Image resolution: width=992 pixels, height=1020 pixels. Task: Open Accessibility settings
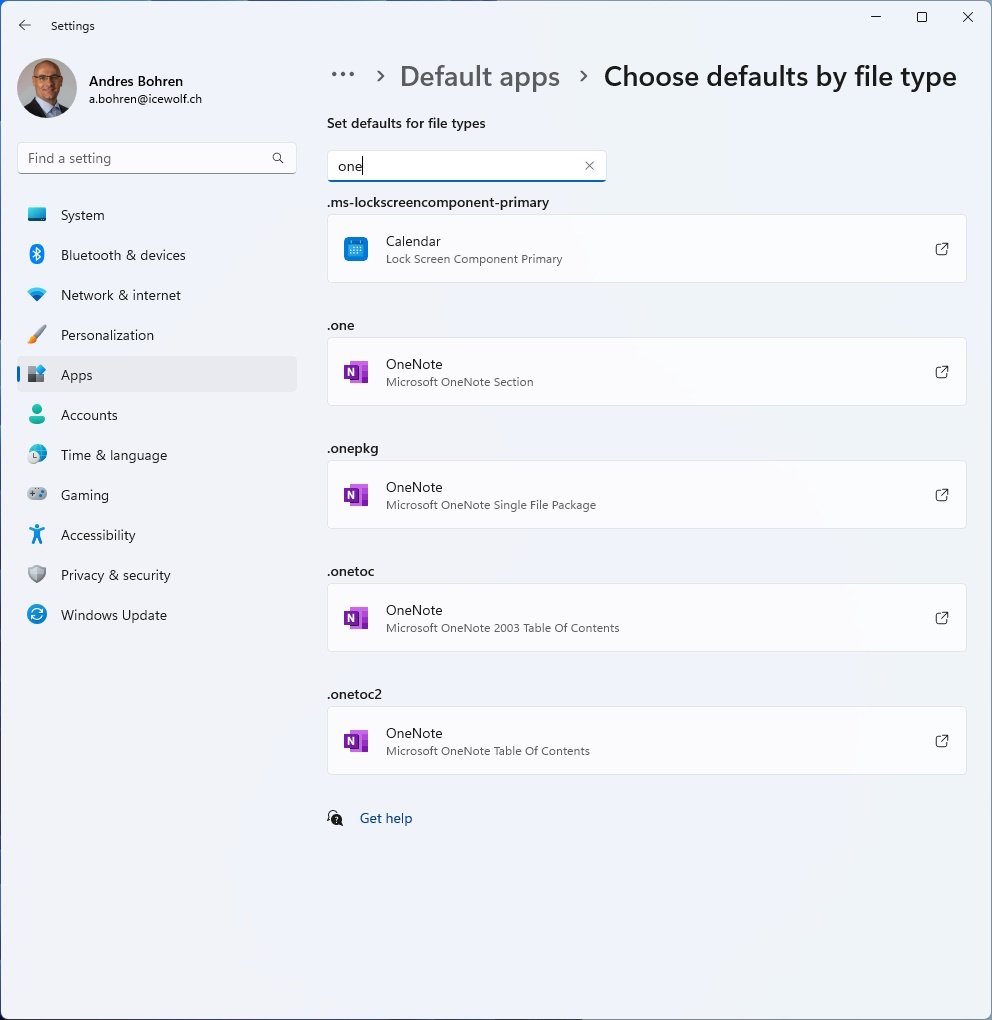click(157, 535)
